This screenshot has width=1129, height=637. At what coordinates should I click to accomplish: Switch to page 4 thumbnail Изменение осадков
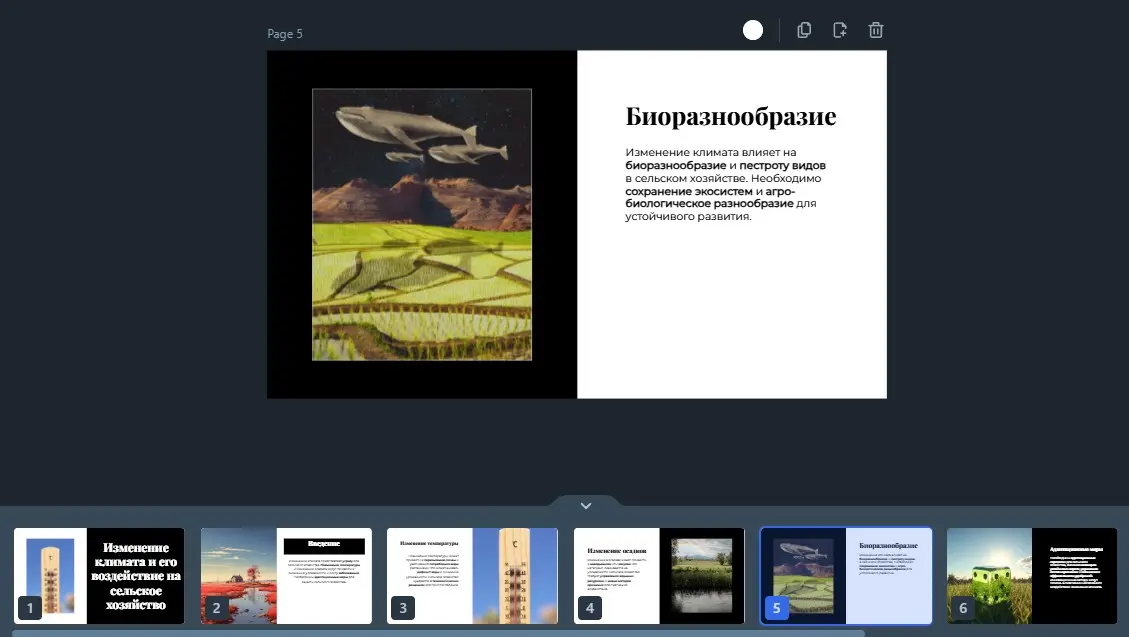(x=659, y=576)
